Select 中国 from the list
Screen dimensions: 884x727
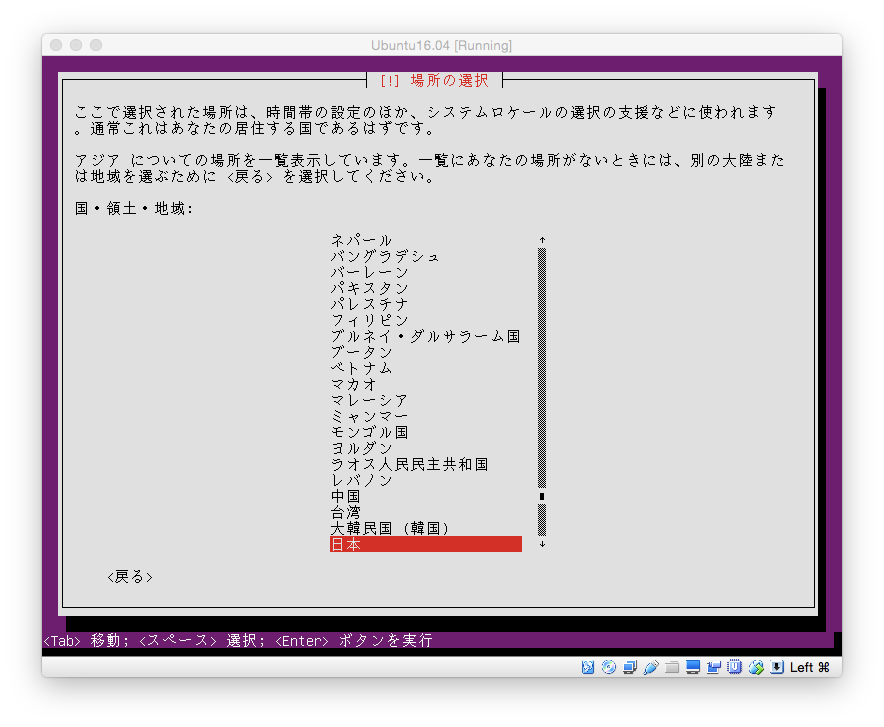[346, 496]
